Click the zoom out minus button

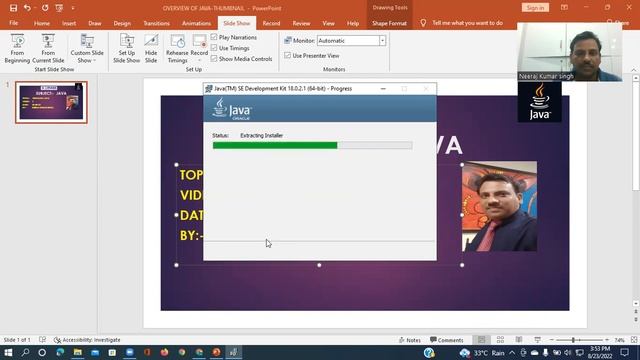pyautogui.click(x=552, y=340)
